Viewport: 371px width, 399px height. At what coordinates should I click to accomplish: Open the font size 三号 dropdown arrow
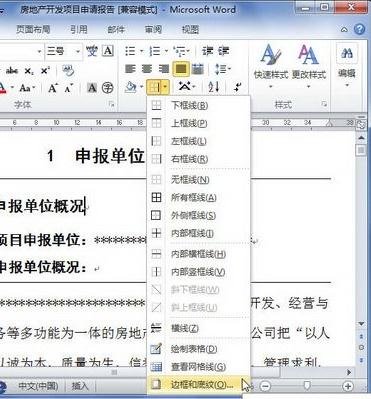[78, 52]
